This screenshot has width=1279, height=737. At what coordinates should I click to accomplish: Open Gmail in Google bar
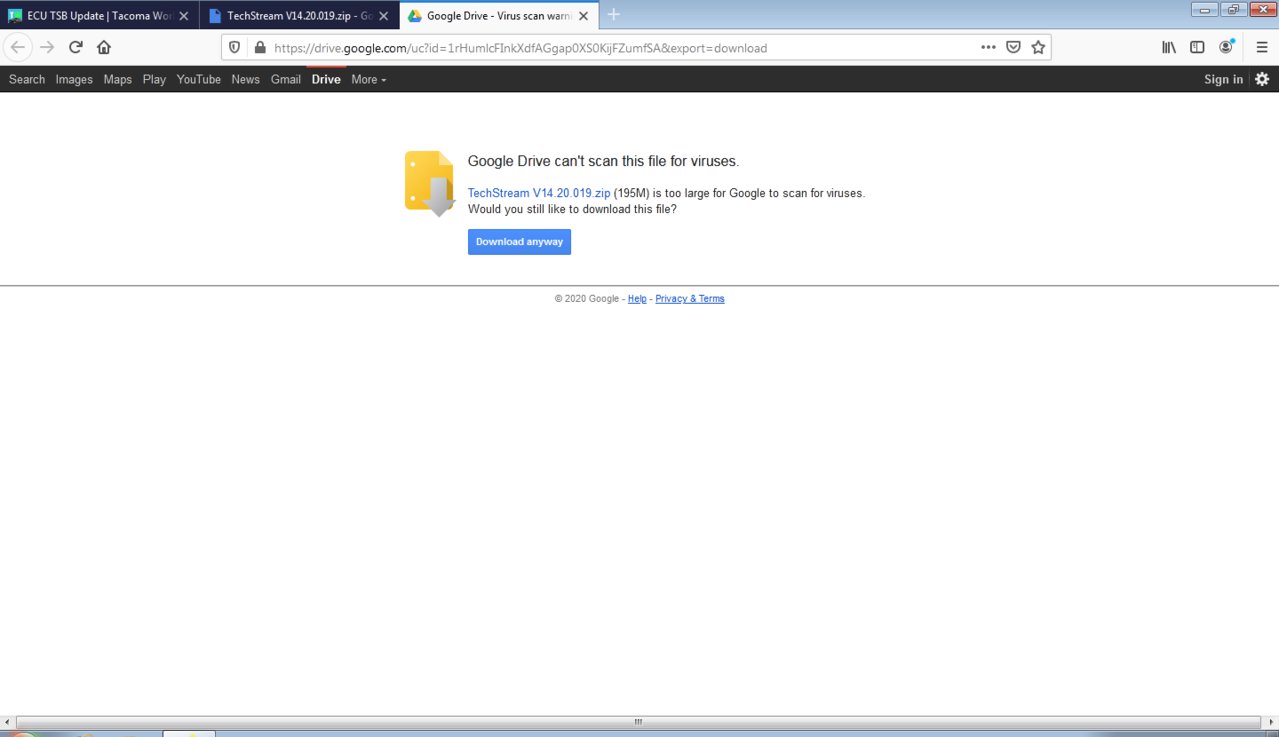[286, 79]
